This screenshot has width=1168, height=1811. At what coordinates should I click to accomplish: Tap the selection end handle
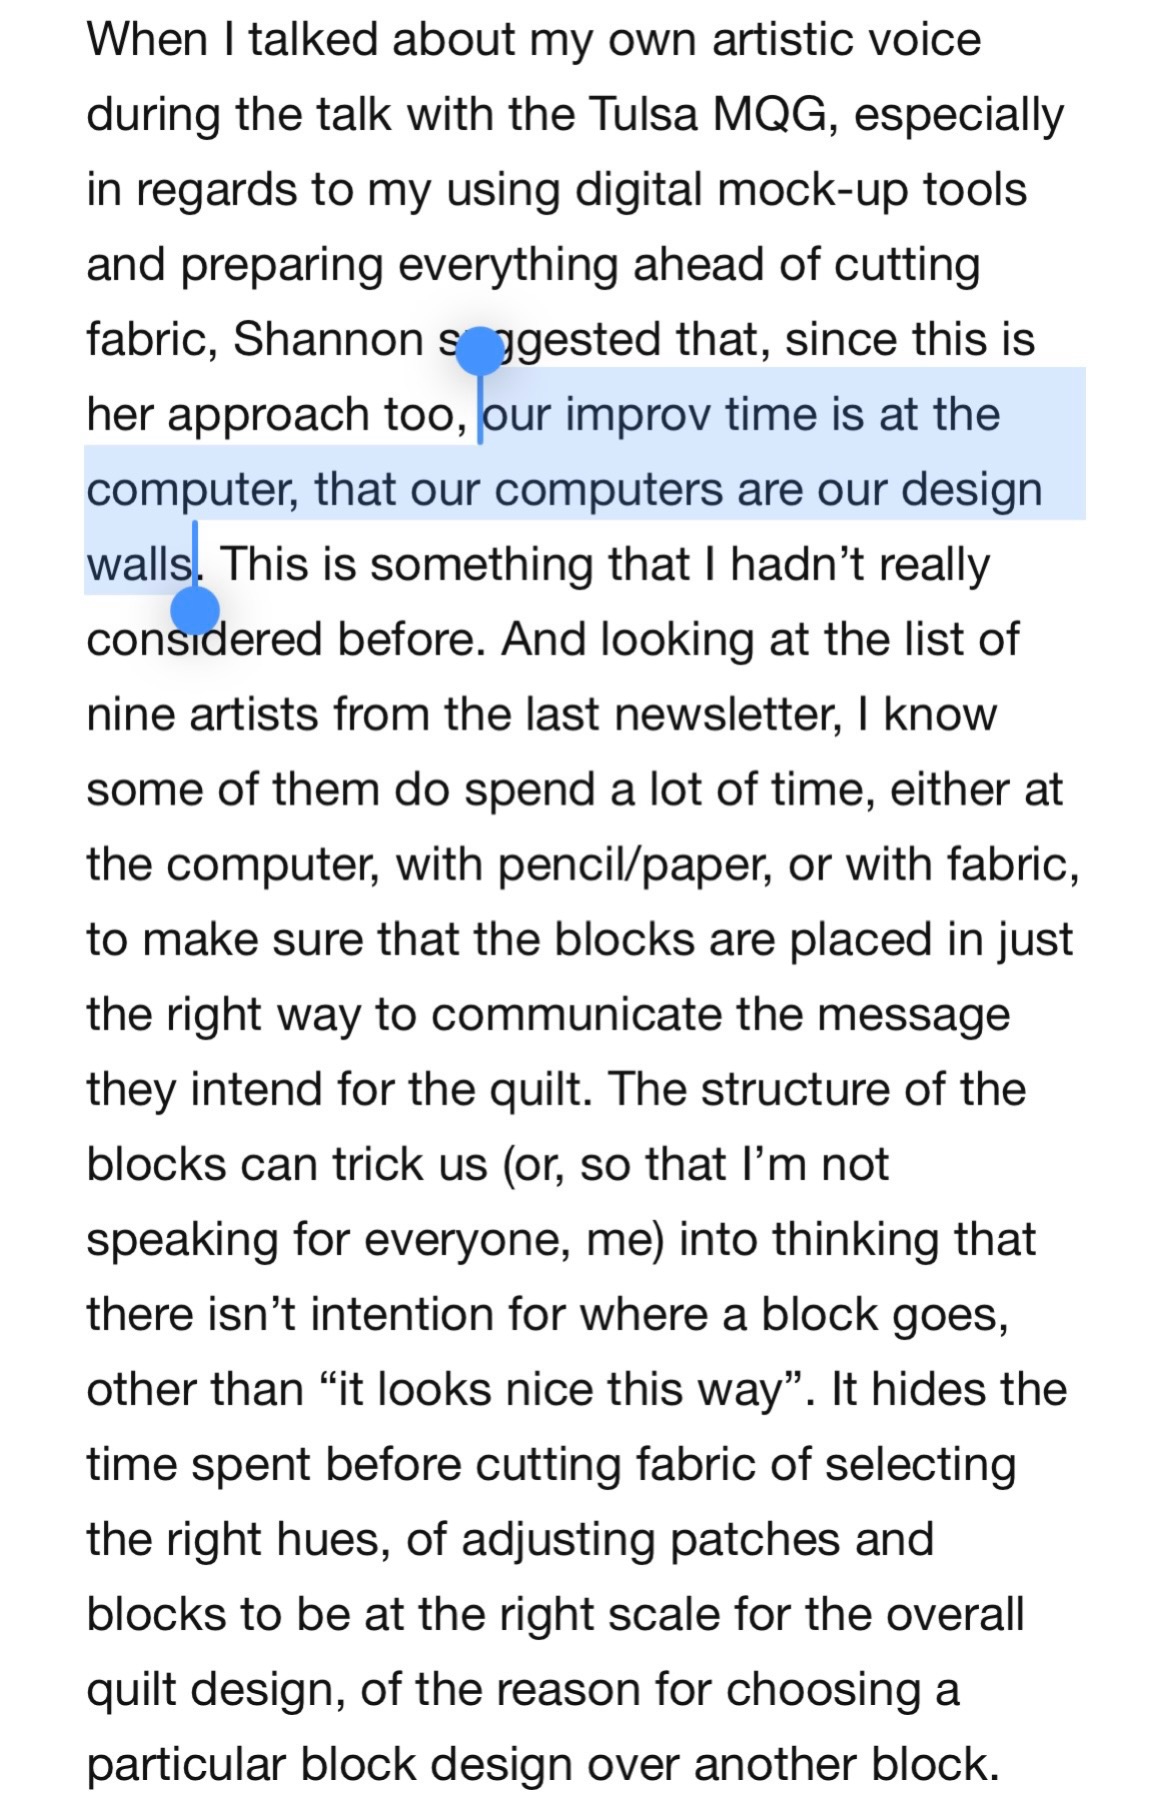(x=196, y=609)
